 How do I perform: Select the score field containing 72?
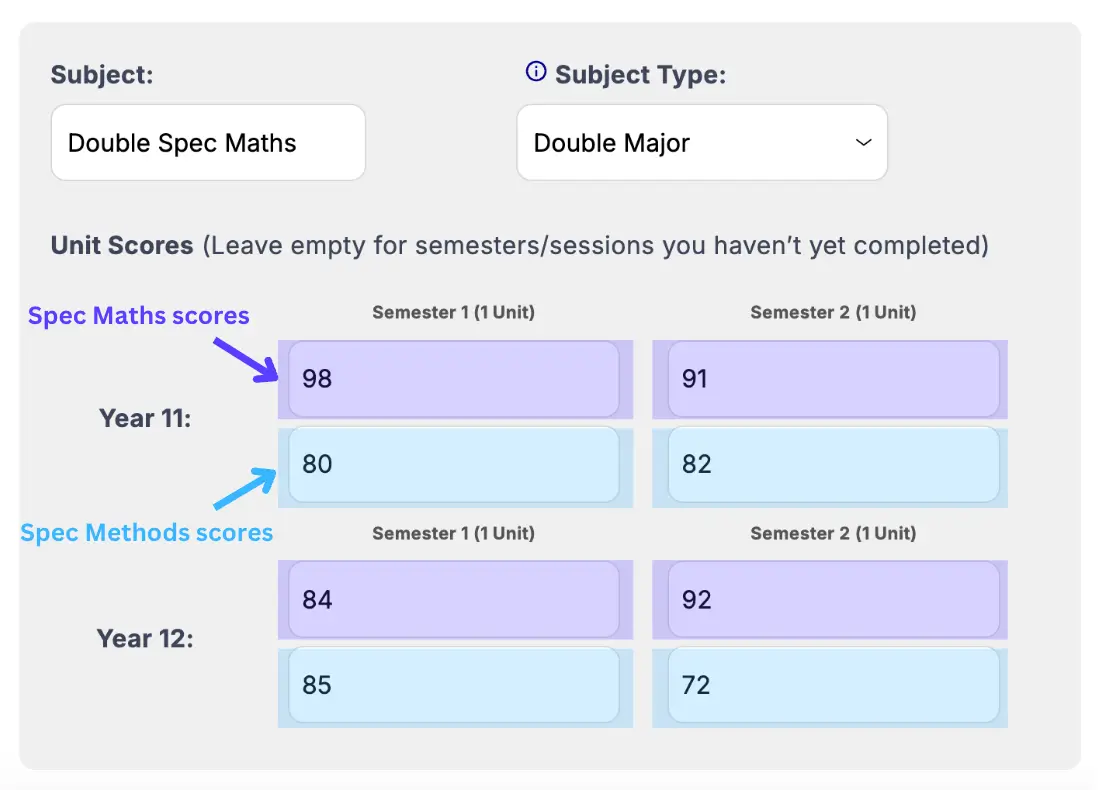(x=829, y=686)
